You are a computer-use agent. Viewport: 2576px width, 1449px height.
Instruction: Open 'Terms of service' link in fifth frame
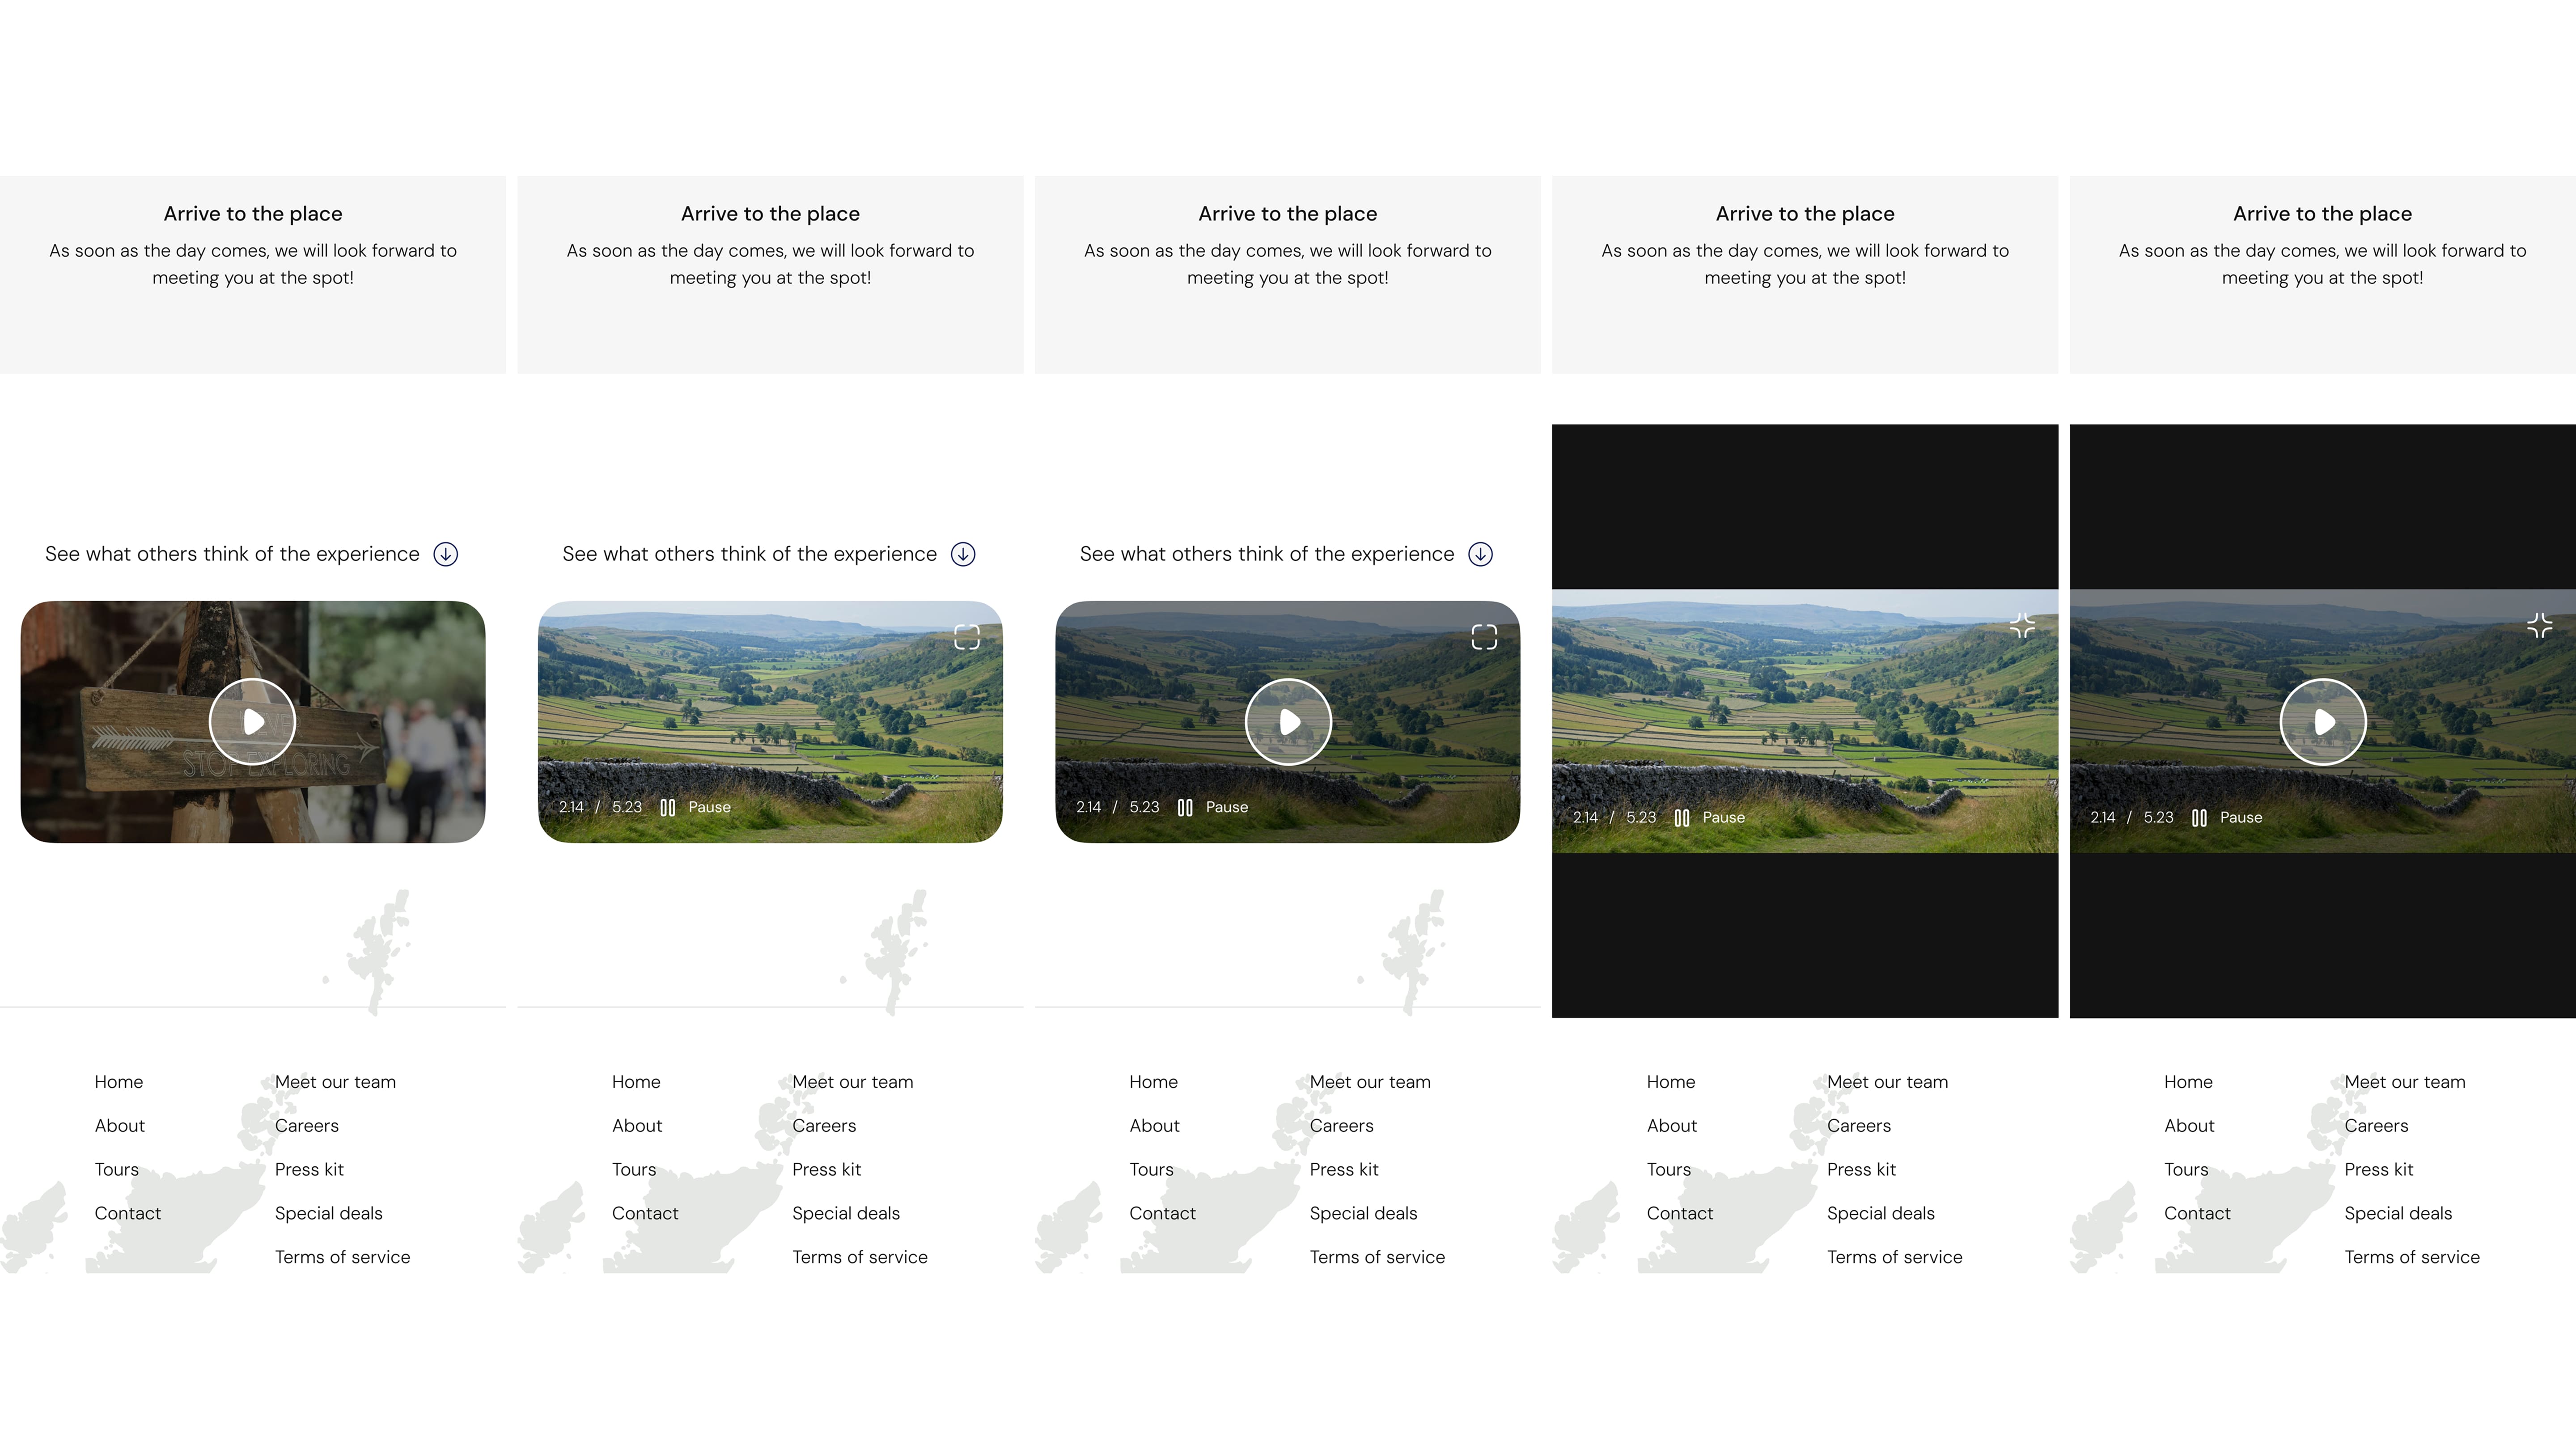pos(2412,1257)
